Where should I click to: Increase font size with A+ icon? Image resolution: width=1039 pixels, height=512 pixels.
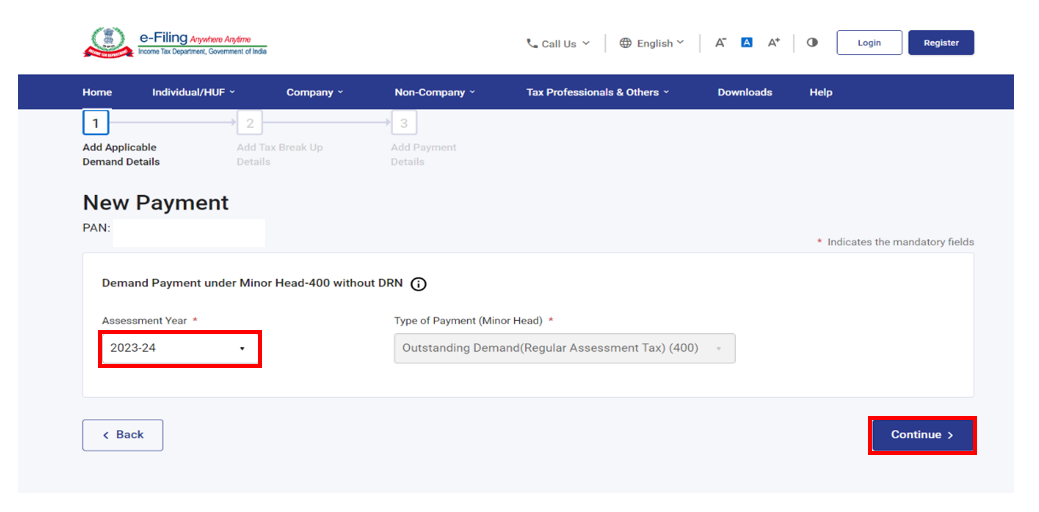pos(773,43)
